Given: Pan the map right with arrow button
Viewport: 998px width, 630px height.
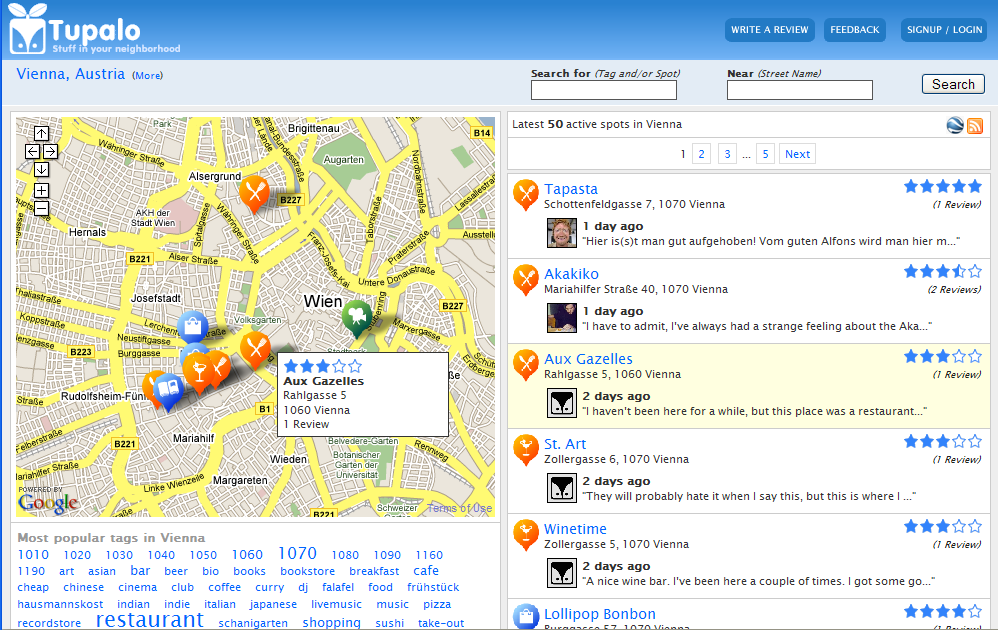Looking at the screenshot, I should (50, 152).
